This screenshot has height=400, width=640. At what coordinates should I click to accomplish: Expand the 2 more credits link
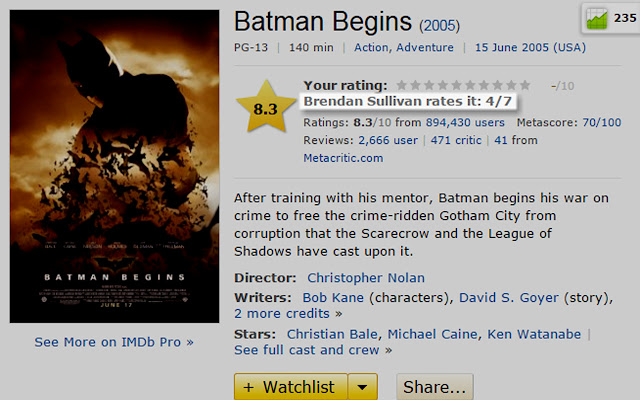coord(288,314)
